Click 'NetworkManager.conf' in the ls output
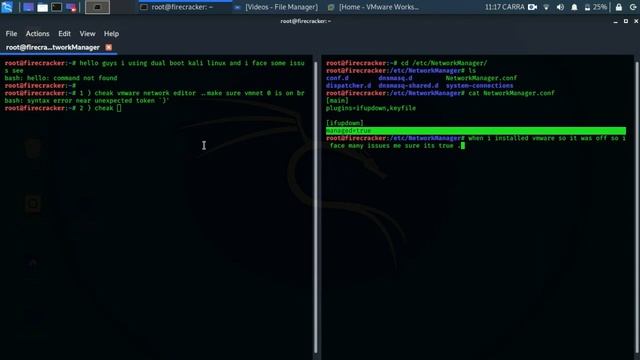Image resolution: width=640 pixels, height=360 pixels. pos(481,78)
